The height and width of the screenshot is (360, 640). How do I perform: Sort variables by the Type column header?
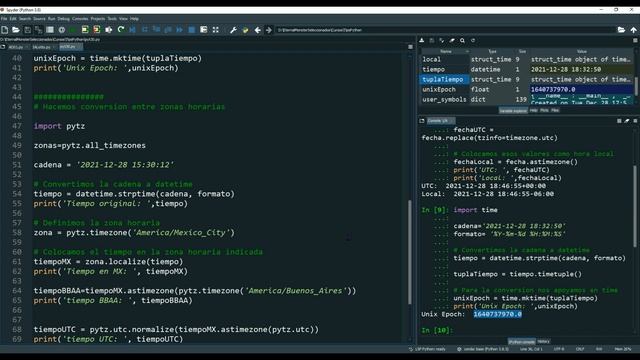click(x=492, y=51)
